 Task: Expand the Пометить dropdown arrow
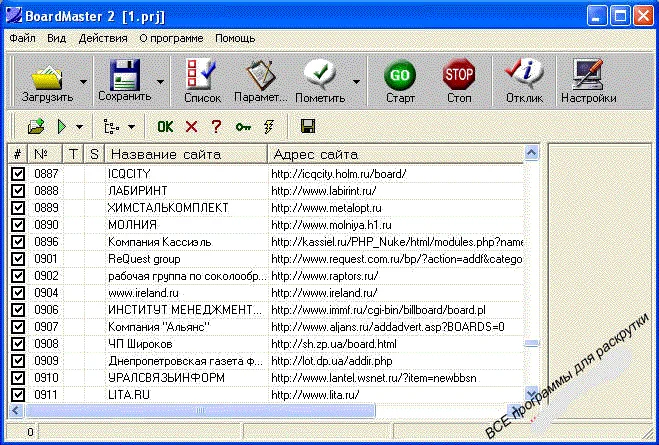pos(356,82)
